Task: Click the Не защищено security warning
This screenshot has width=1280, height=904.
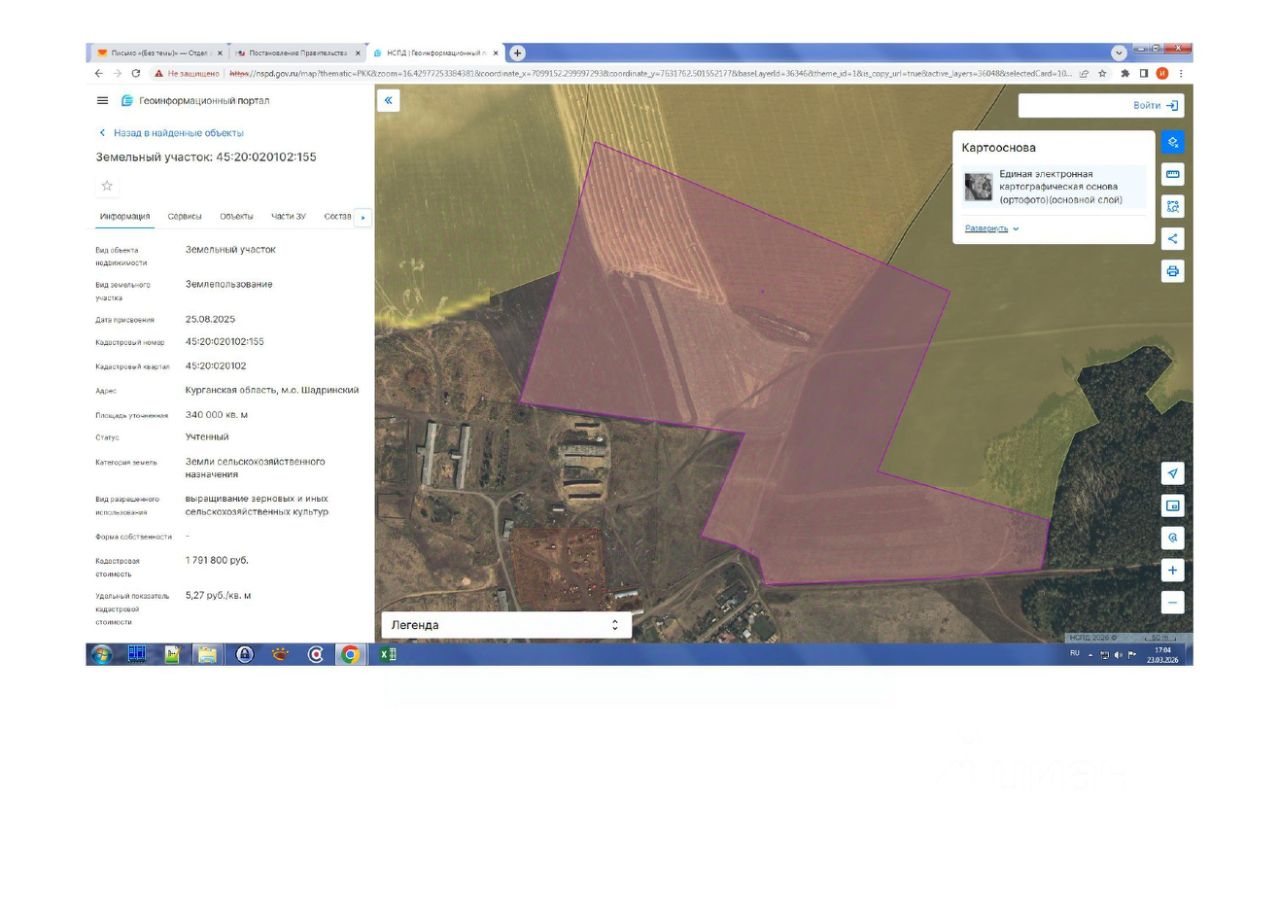Action: [186, 73]
